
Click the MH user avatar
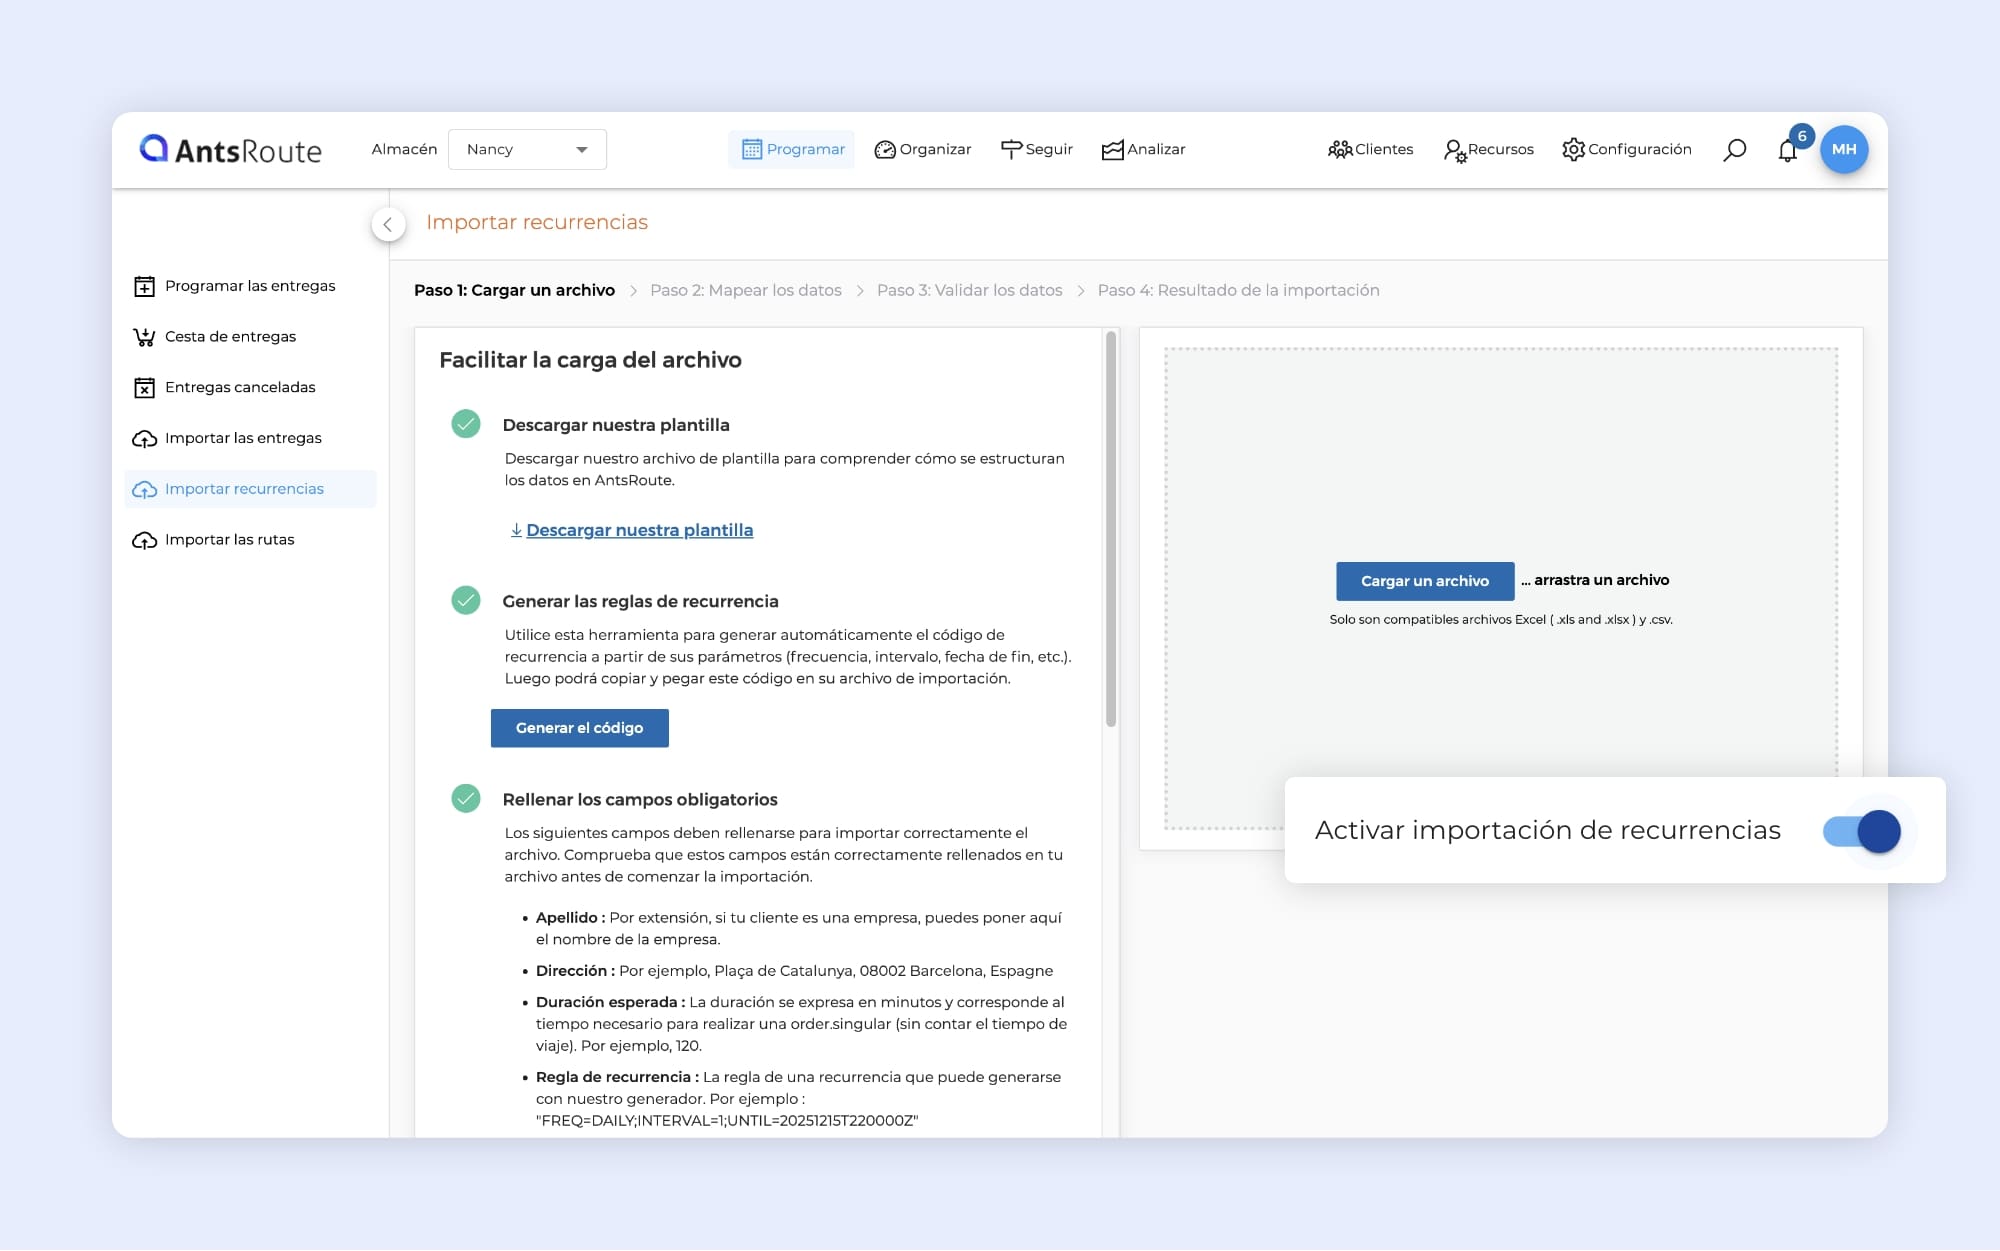(1844, 149)
